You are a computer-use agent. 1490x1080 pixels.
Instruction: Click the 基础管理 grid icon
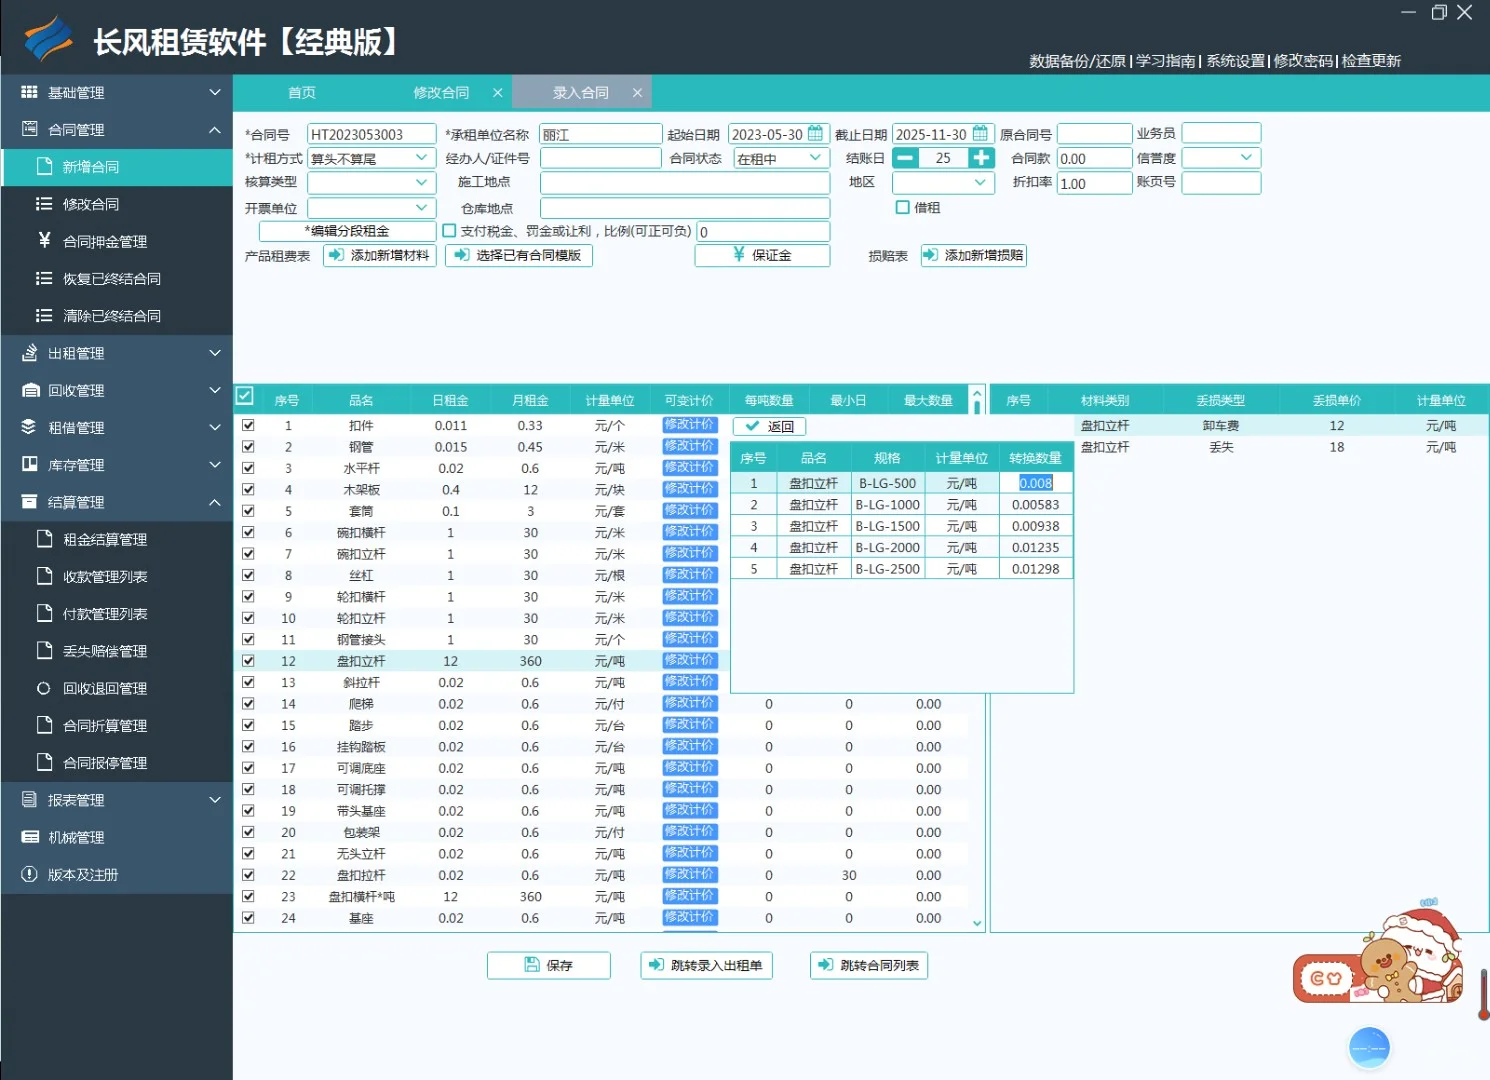(29, 92)
